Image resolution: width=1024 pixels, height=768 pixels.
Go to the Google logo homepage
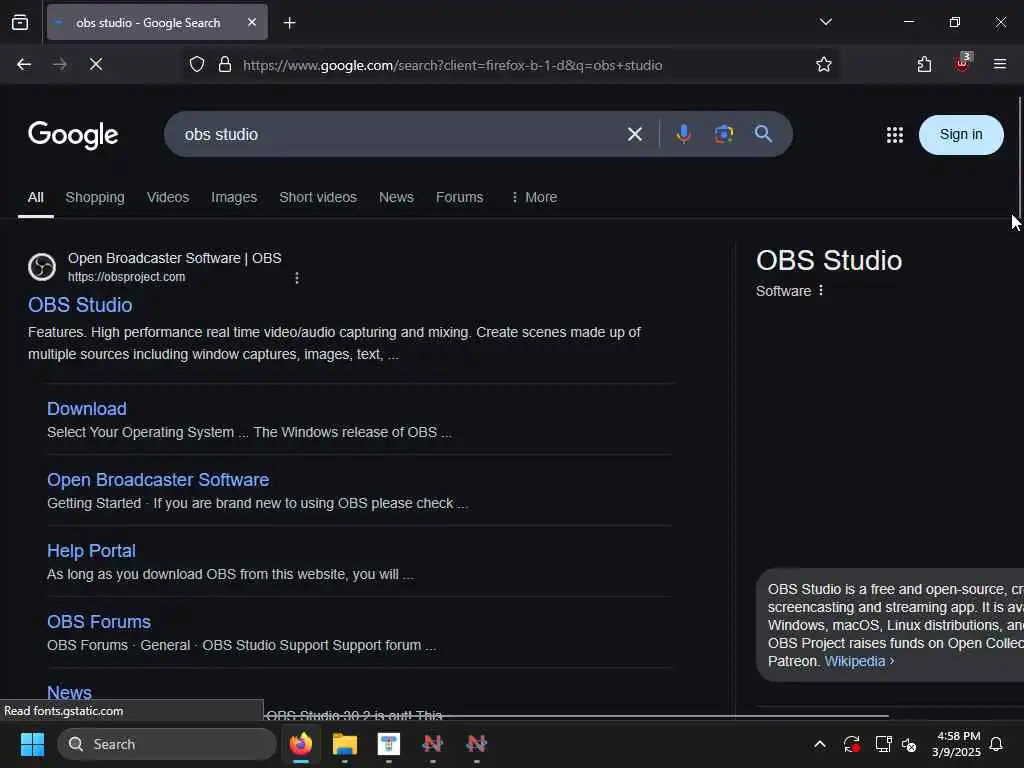73,135
